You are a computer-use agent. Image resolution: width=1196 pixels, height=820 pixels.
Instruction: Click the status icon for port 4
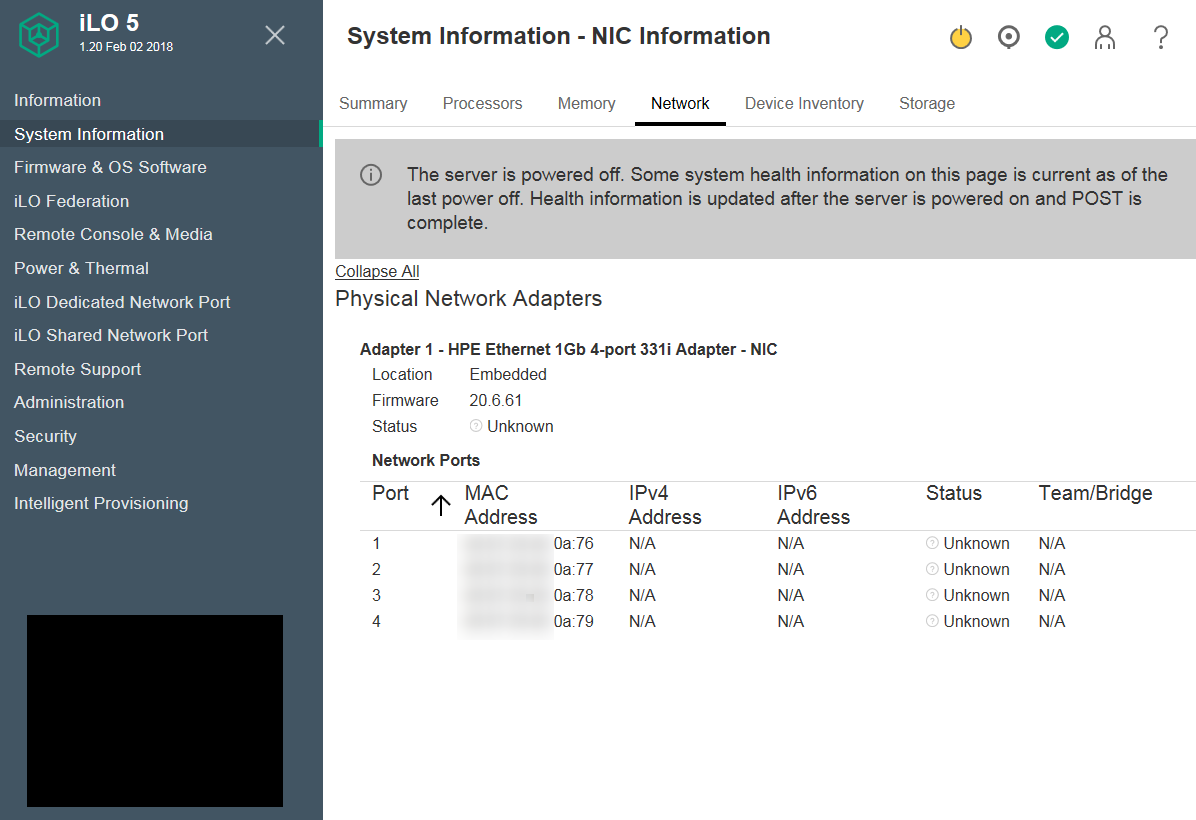[932, 621]
